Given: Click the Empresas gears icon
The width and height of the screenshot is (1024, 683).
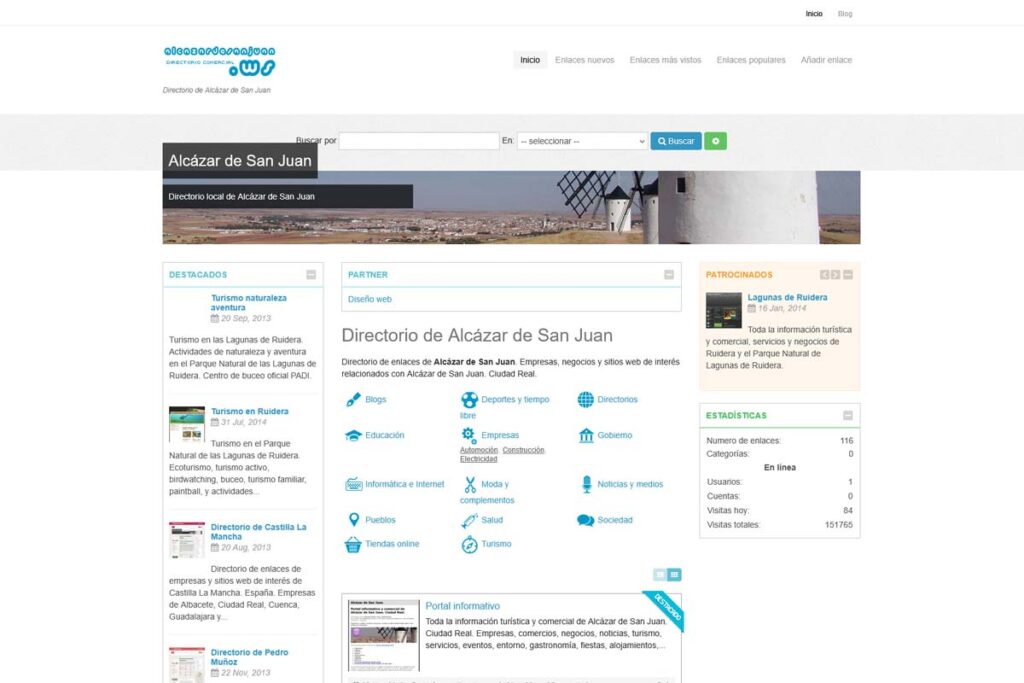Looking at the screenshot, I should click(x=469, y=436).
